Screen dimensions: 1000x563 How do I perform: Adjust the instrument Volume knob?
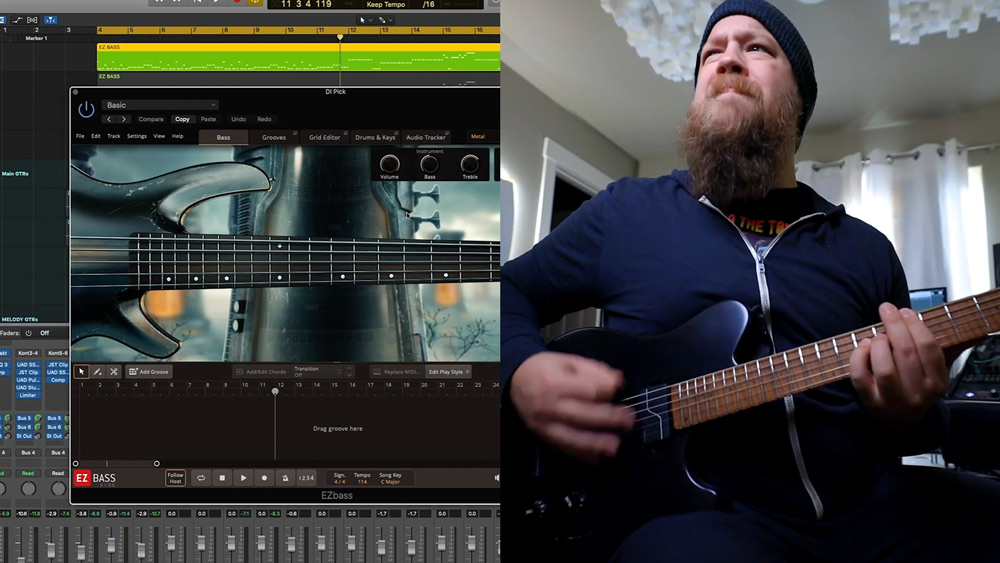pyautogui.click(x=390, y=164)
